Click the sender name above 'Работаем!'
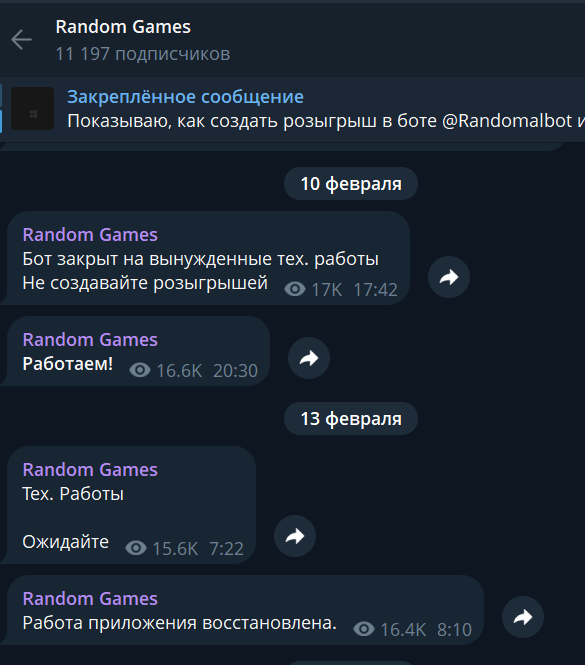Image resolution: width=585 pixels, height=665 pixels. [x=90, y=340]
